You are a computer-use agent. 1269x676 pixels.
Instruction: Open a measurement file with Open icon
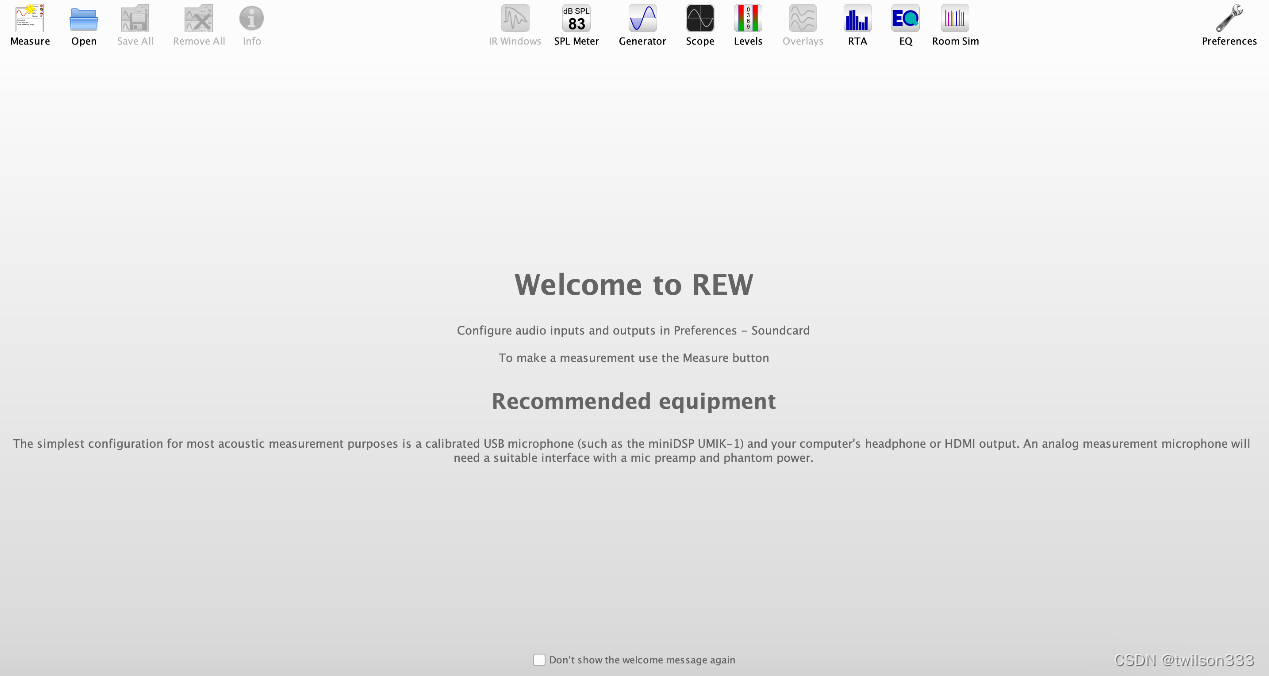(x=84, y=19)
